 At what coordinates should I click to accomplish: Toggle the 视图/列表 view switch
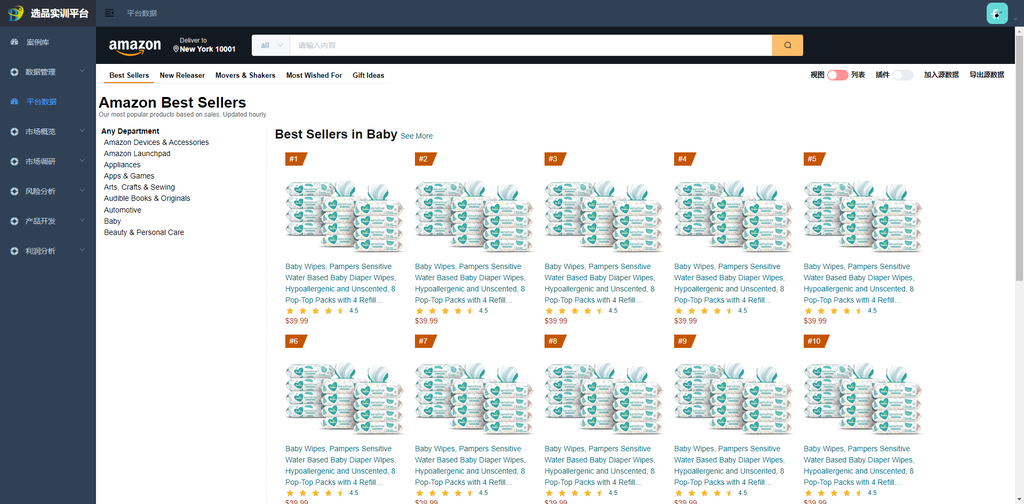click(837, 75)
